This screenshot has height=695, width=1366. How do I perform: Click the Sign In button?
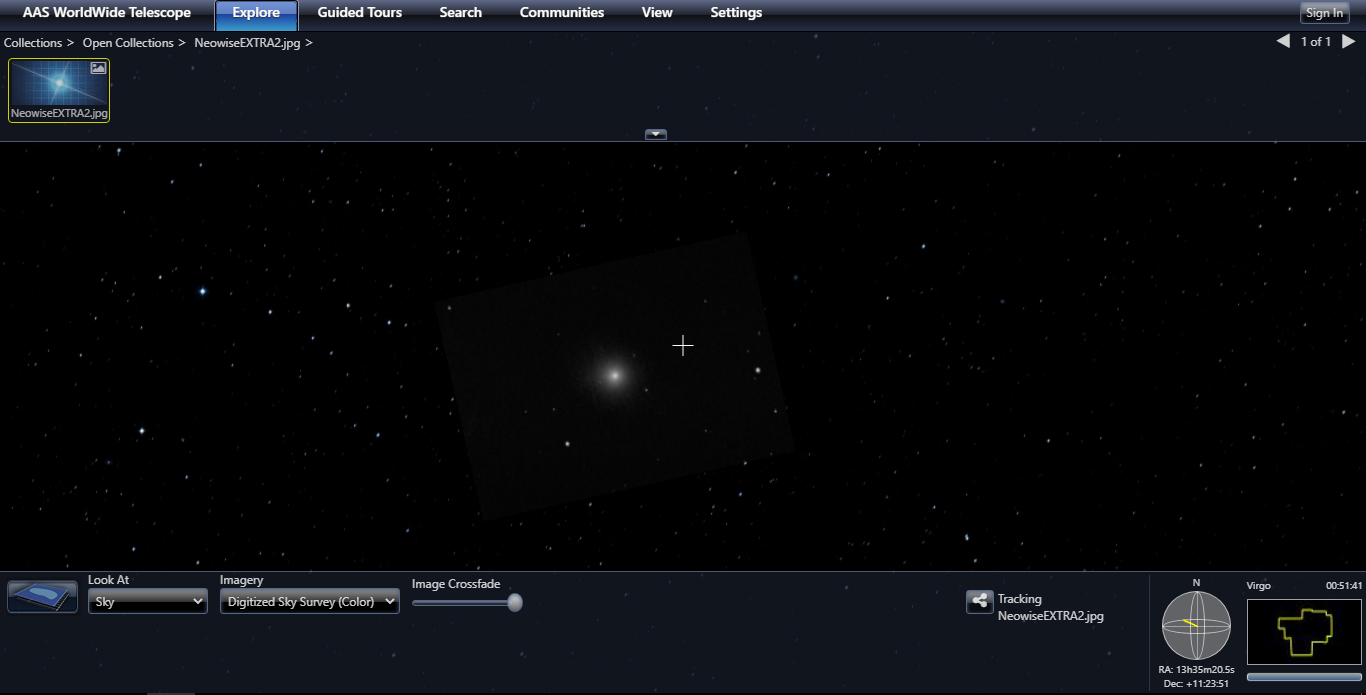click(1324, 13)
